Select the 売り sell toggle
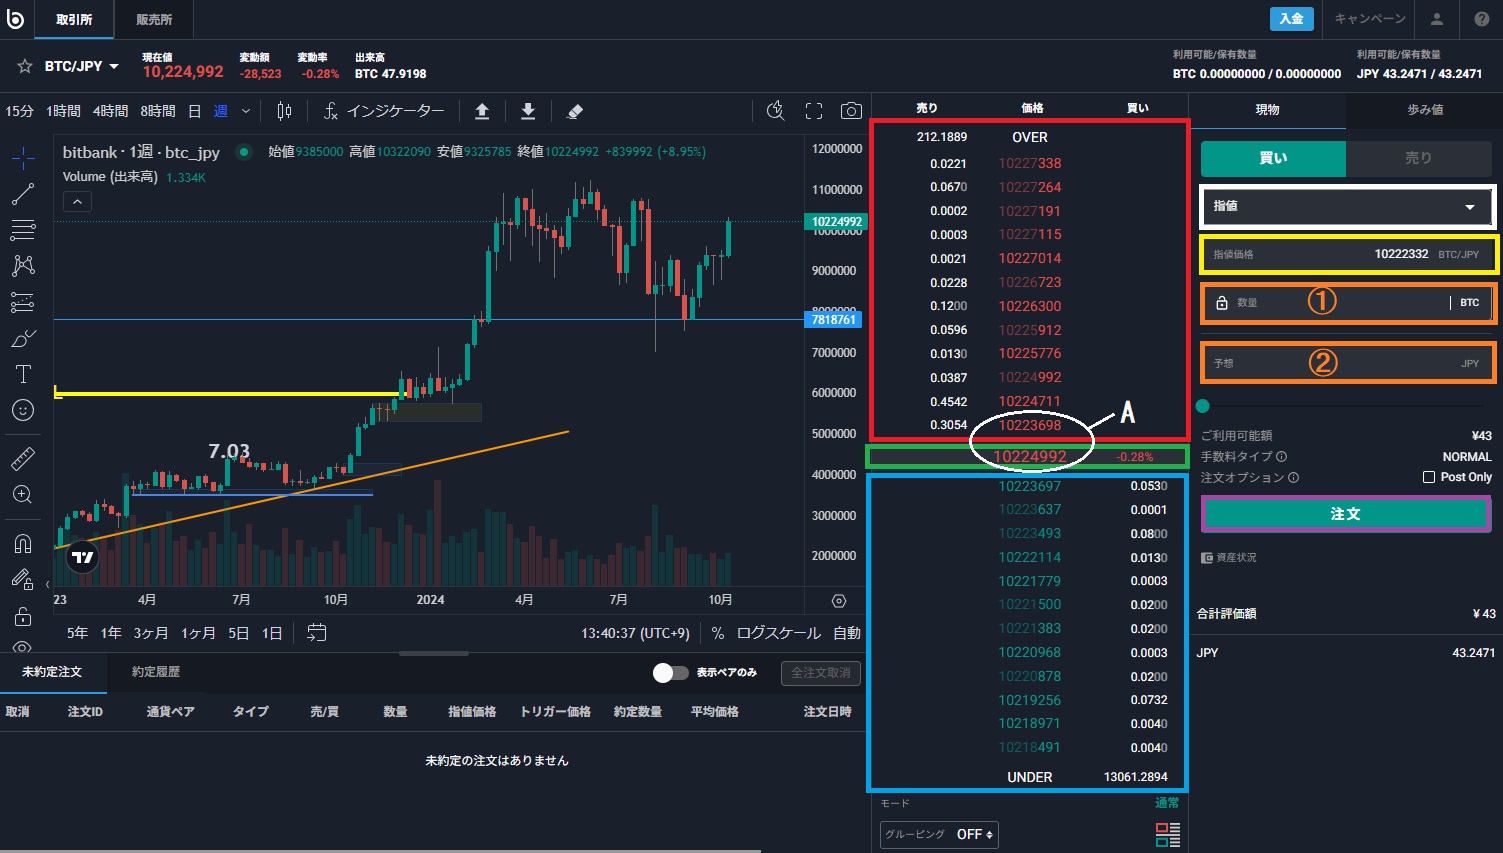 point(1418,158)
